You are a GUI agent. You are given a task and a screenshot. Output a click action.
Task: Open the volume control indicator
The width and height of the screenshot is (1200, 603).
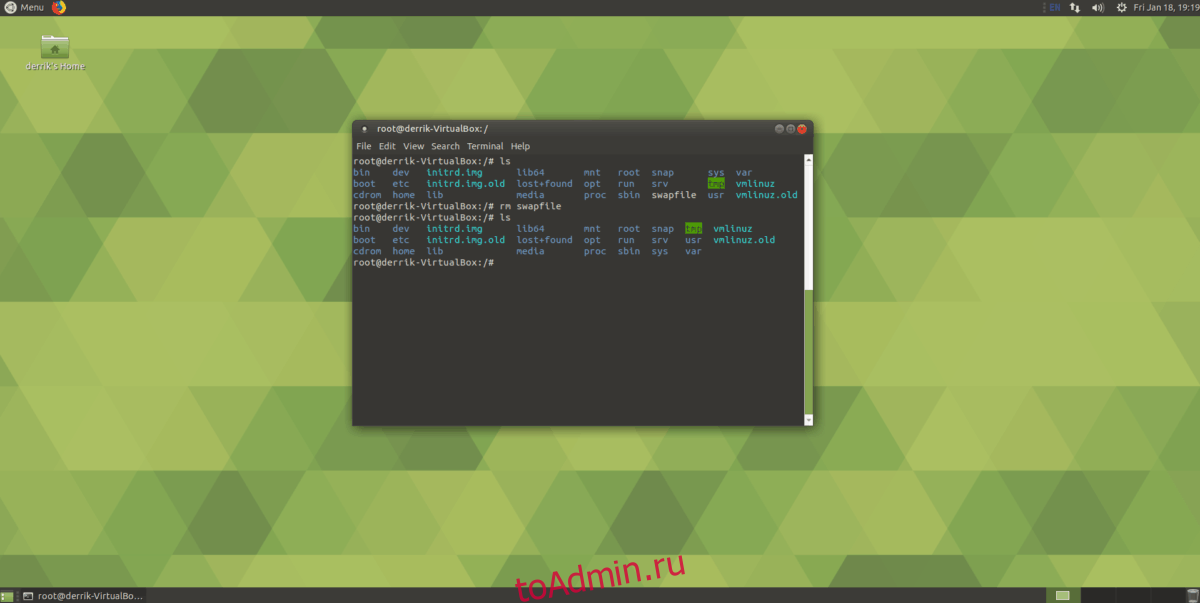point(1097,7)
